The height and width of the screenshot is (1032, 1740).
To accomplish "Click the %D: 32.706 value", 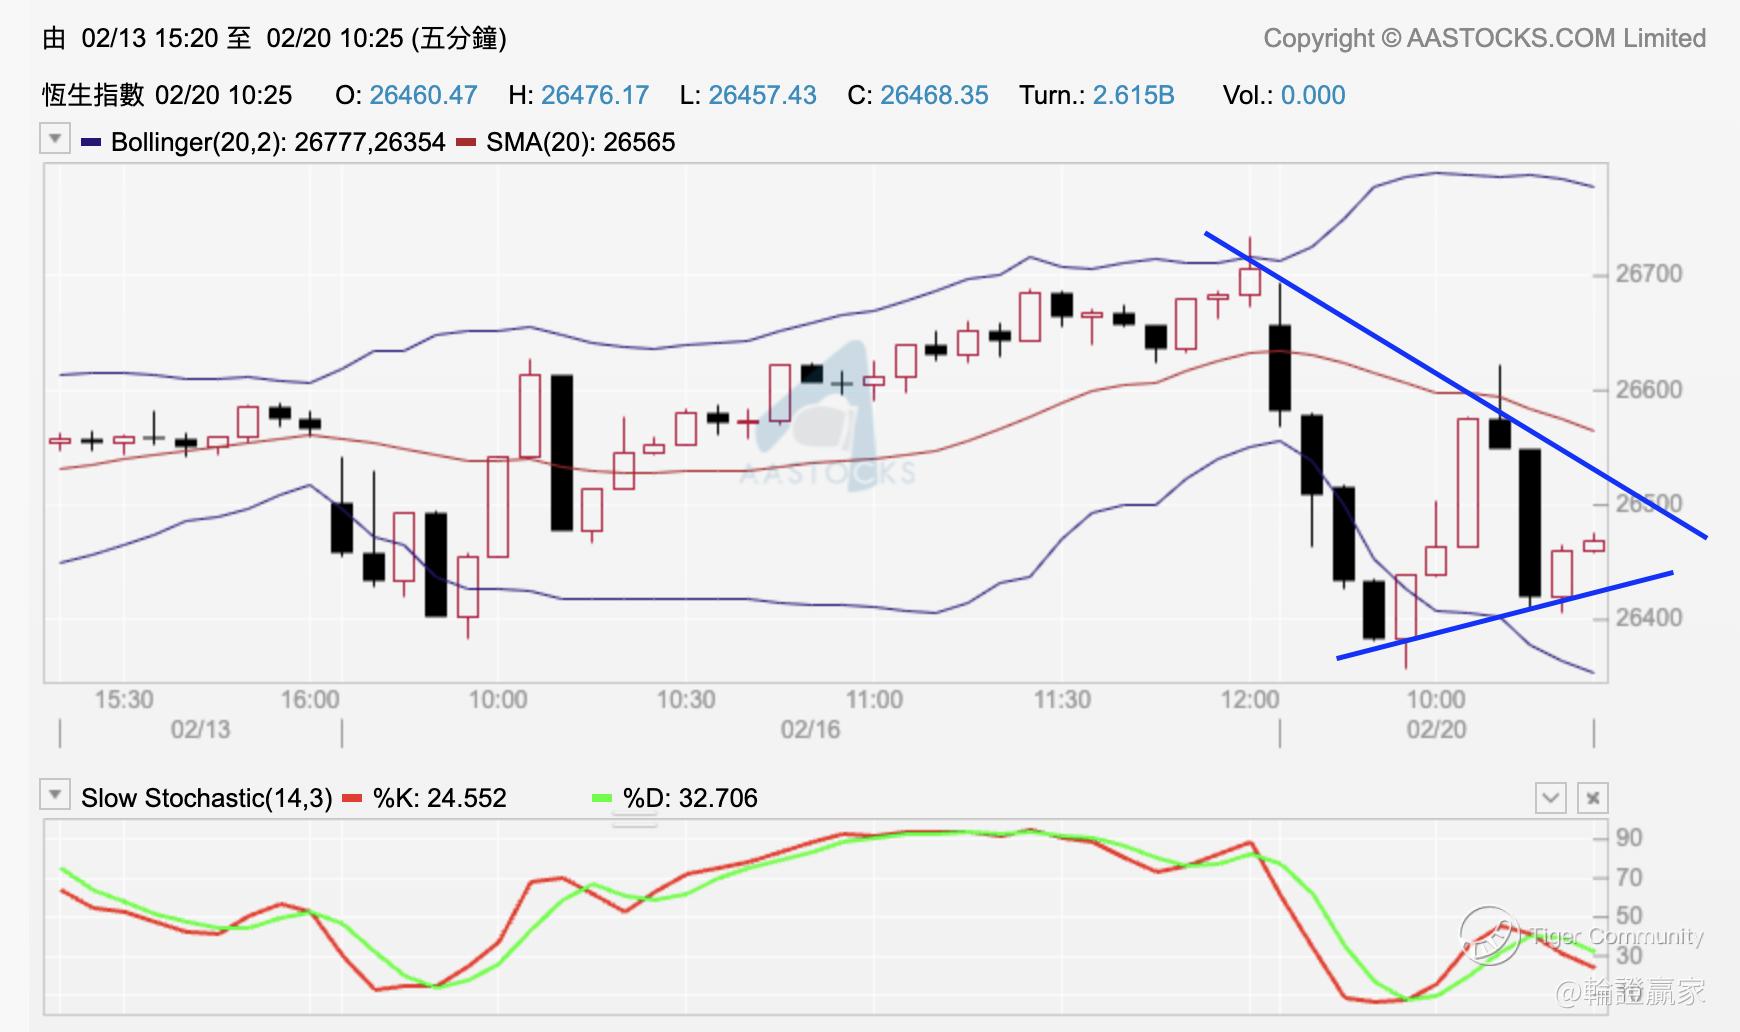I will [690, 798].
